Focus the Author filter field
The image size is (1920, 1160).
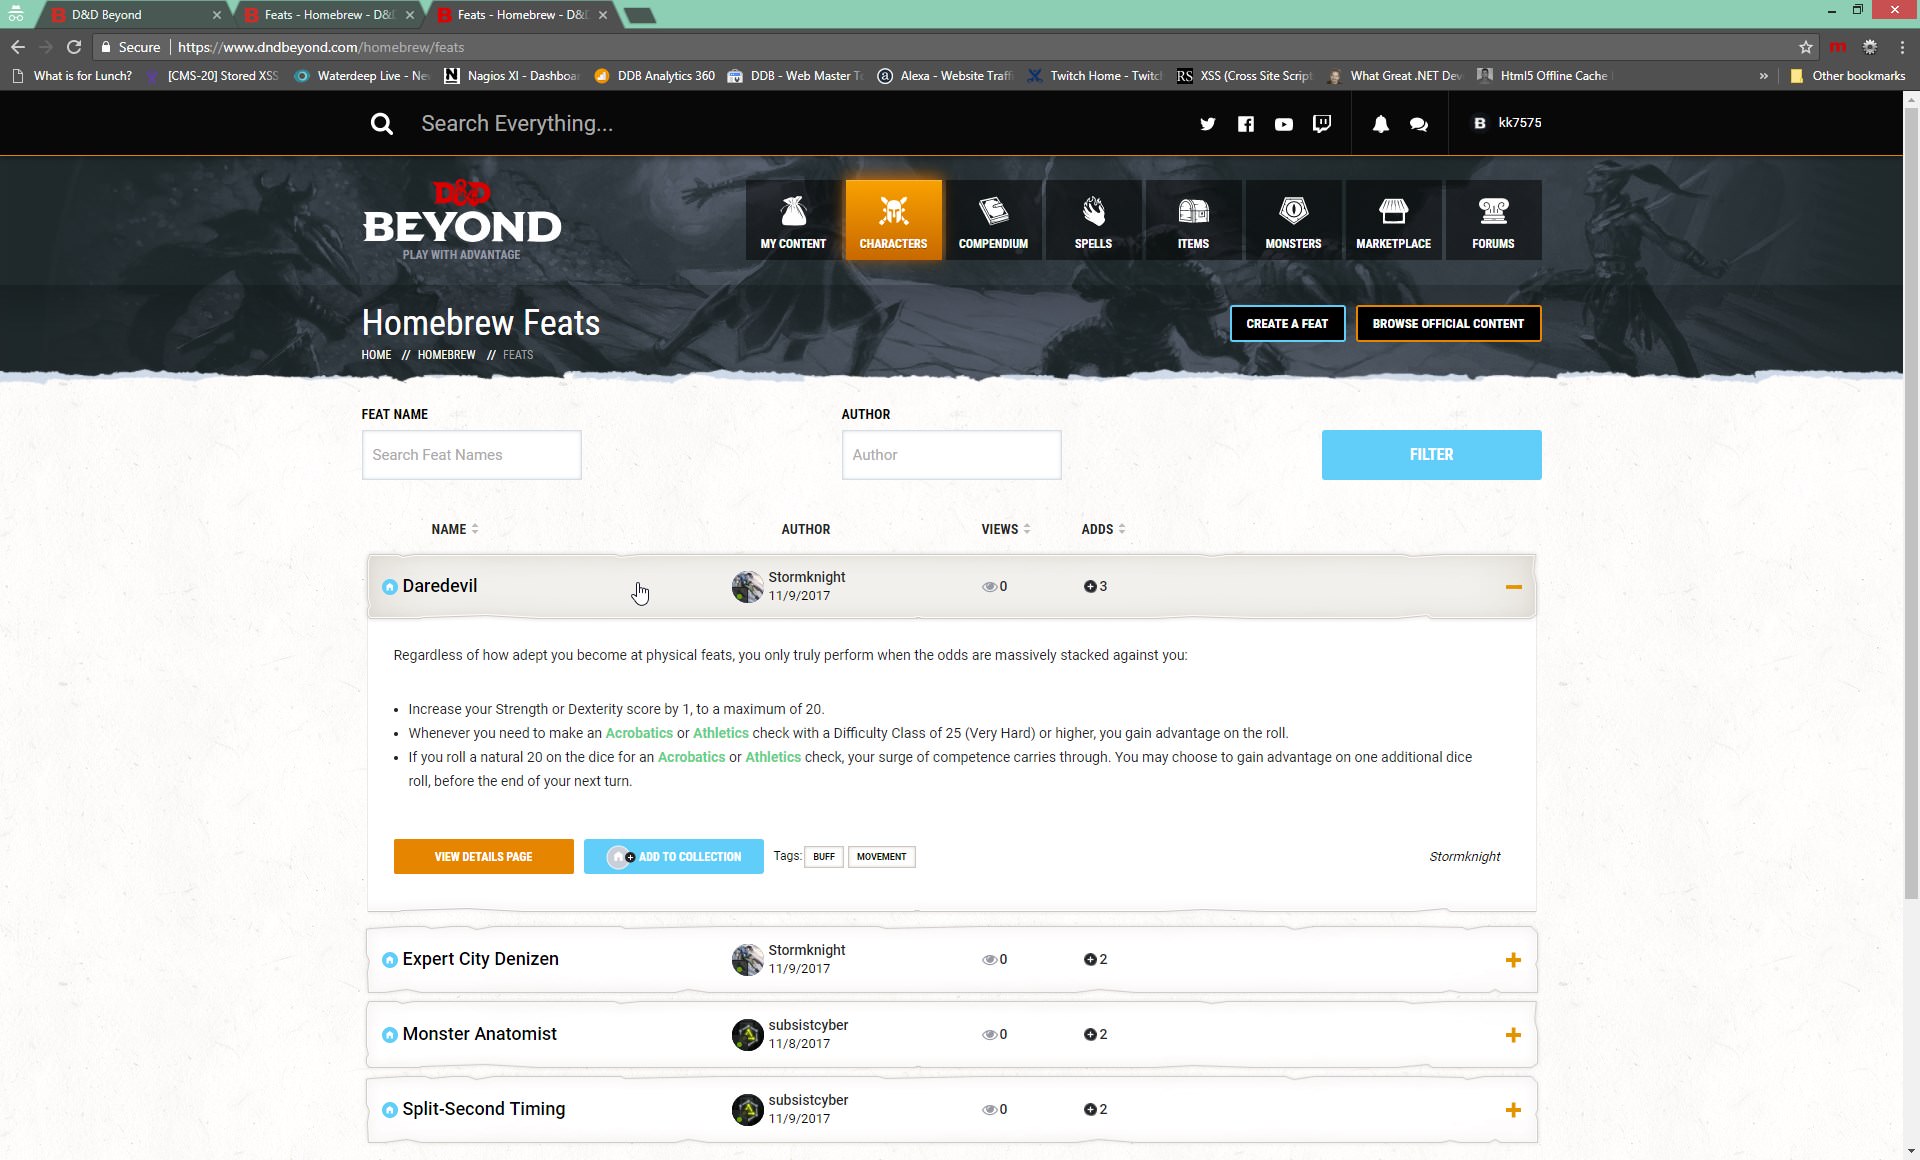[951, 455]
